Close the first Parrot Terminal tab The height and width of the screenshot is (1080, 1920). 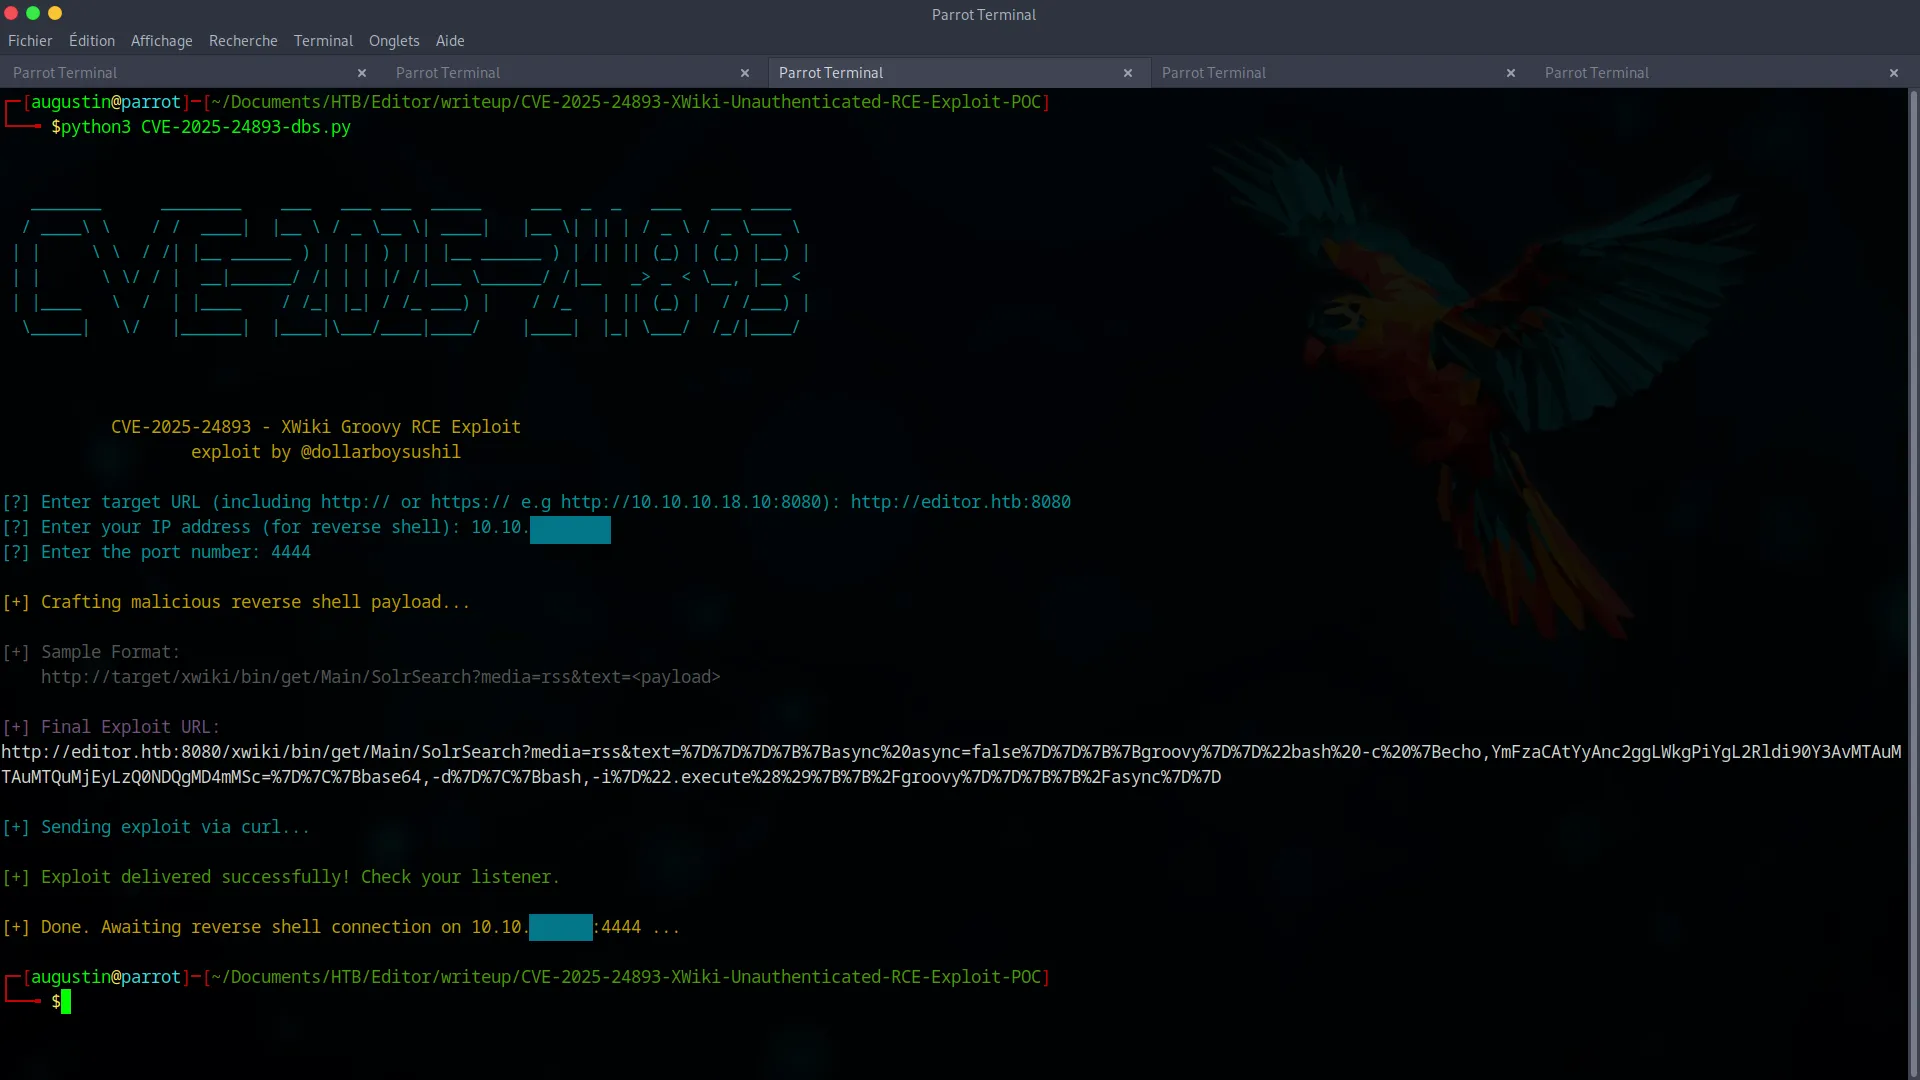pos(362,73)
